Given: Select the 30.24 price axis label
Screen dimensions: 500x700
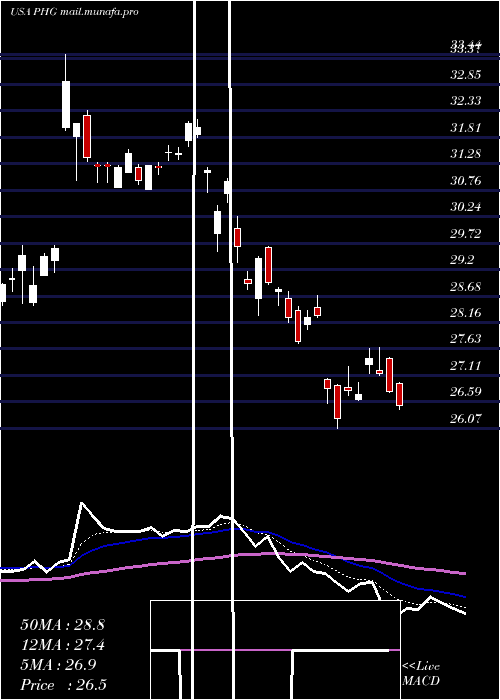Looking at the screenshot, I should pos(466,207).
